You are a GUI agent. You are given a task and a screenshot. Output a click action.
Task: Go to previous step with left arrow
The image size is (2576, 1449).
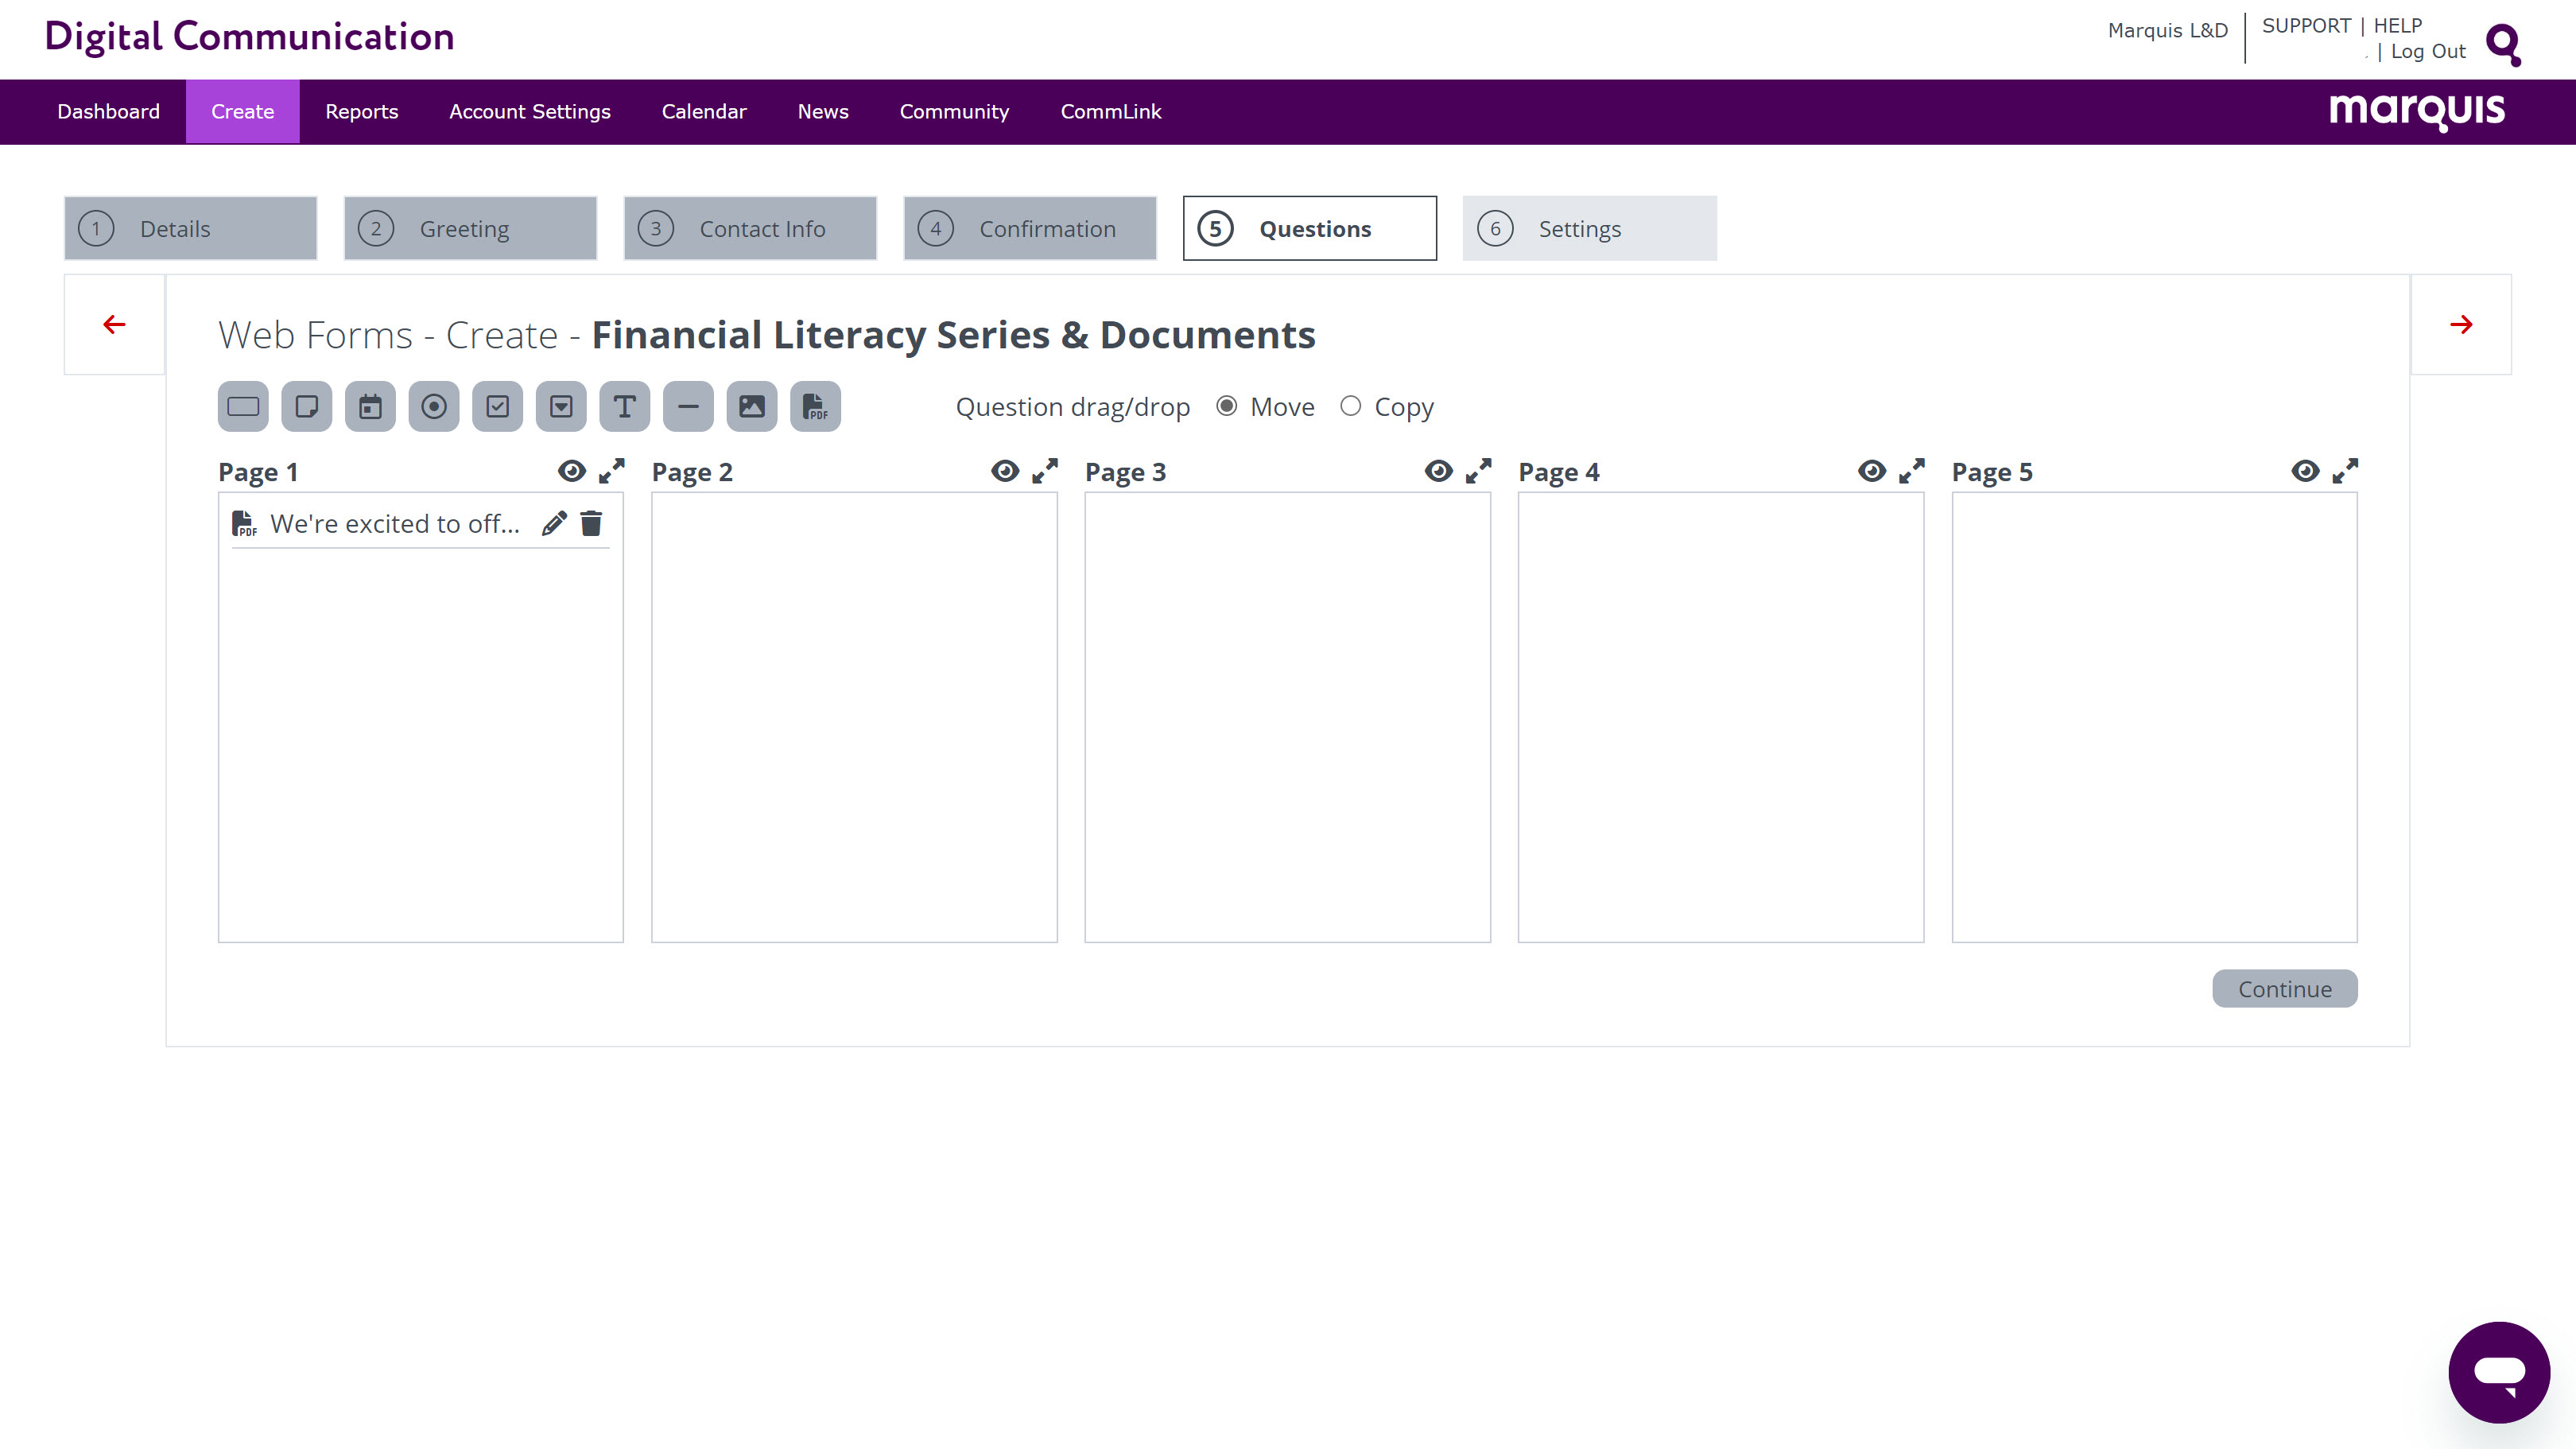114,324
